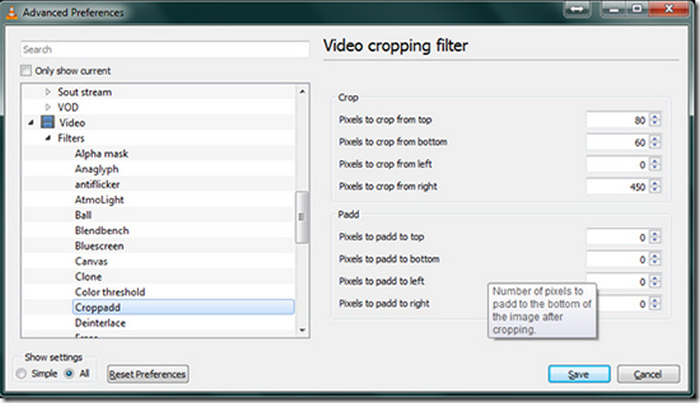Select Alpha mask filter
Screen dimensions: 700x403
pos(101,154)
